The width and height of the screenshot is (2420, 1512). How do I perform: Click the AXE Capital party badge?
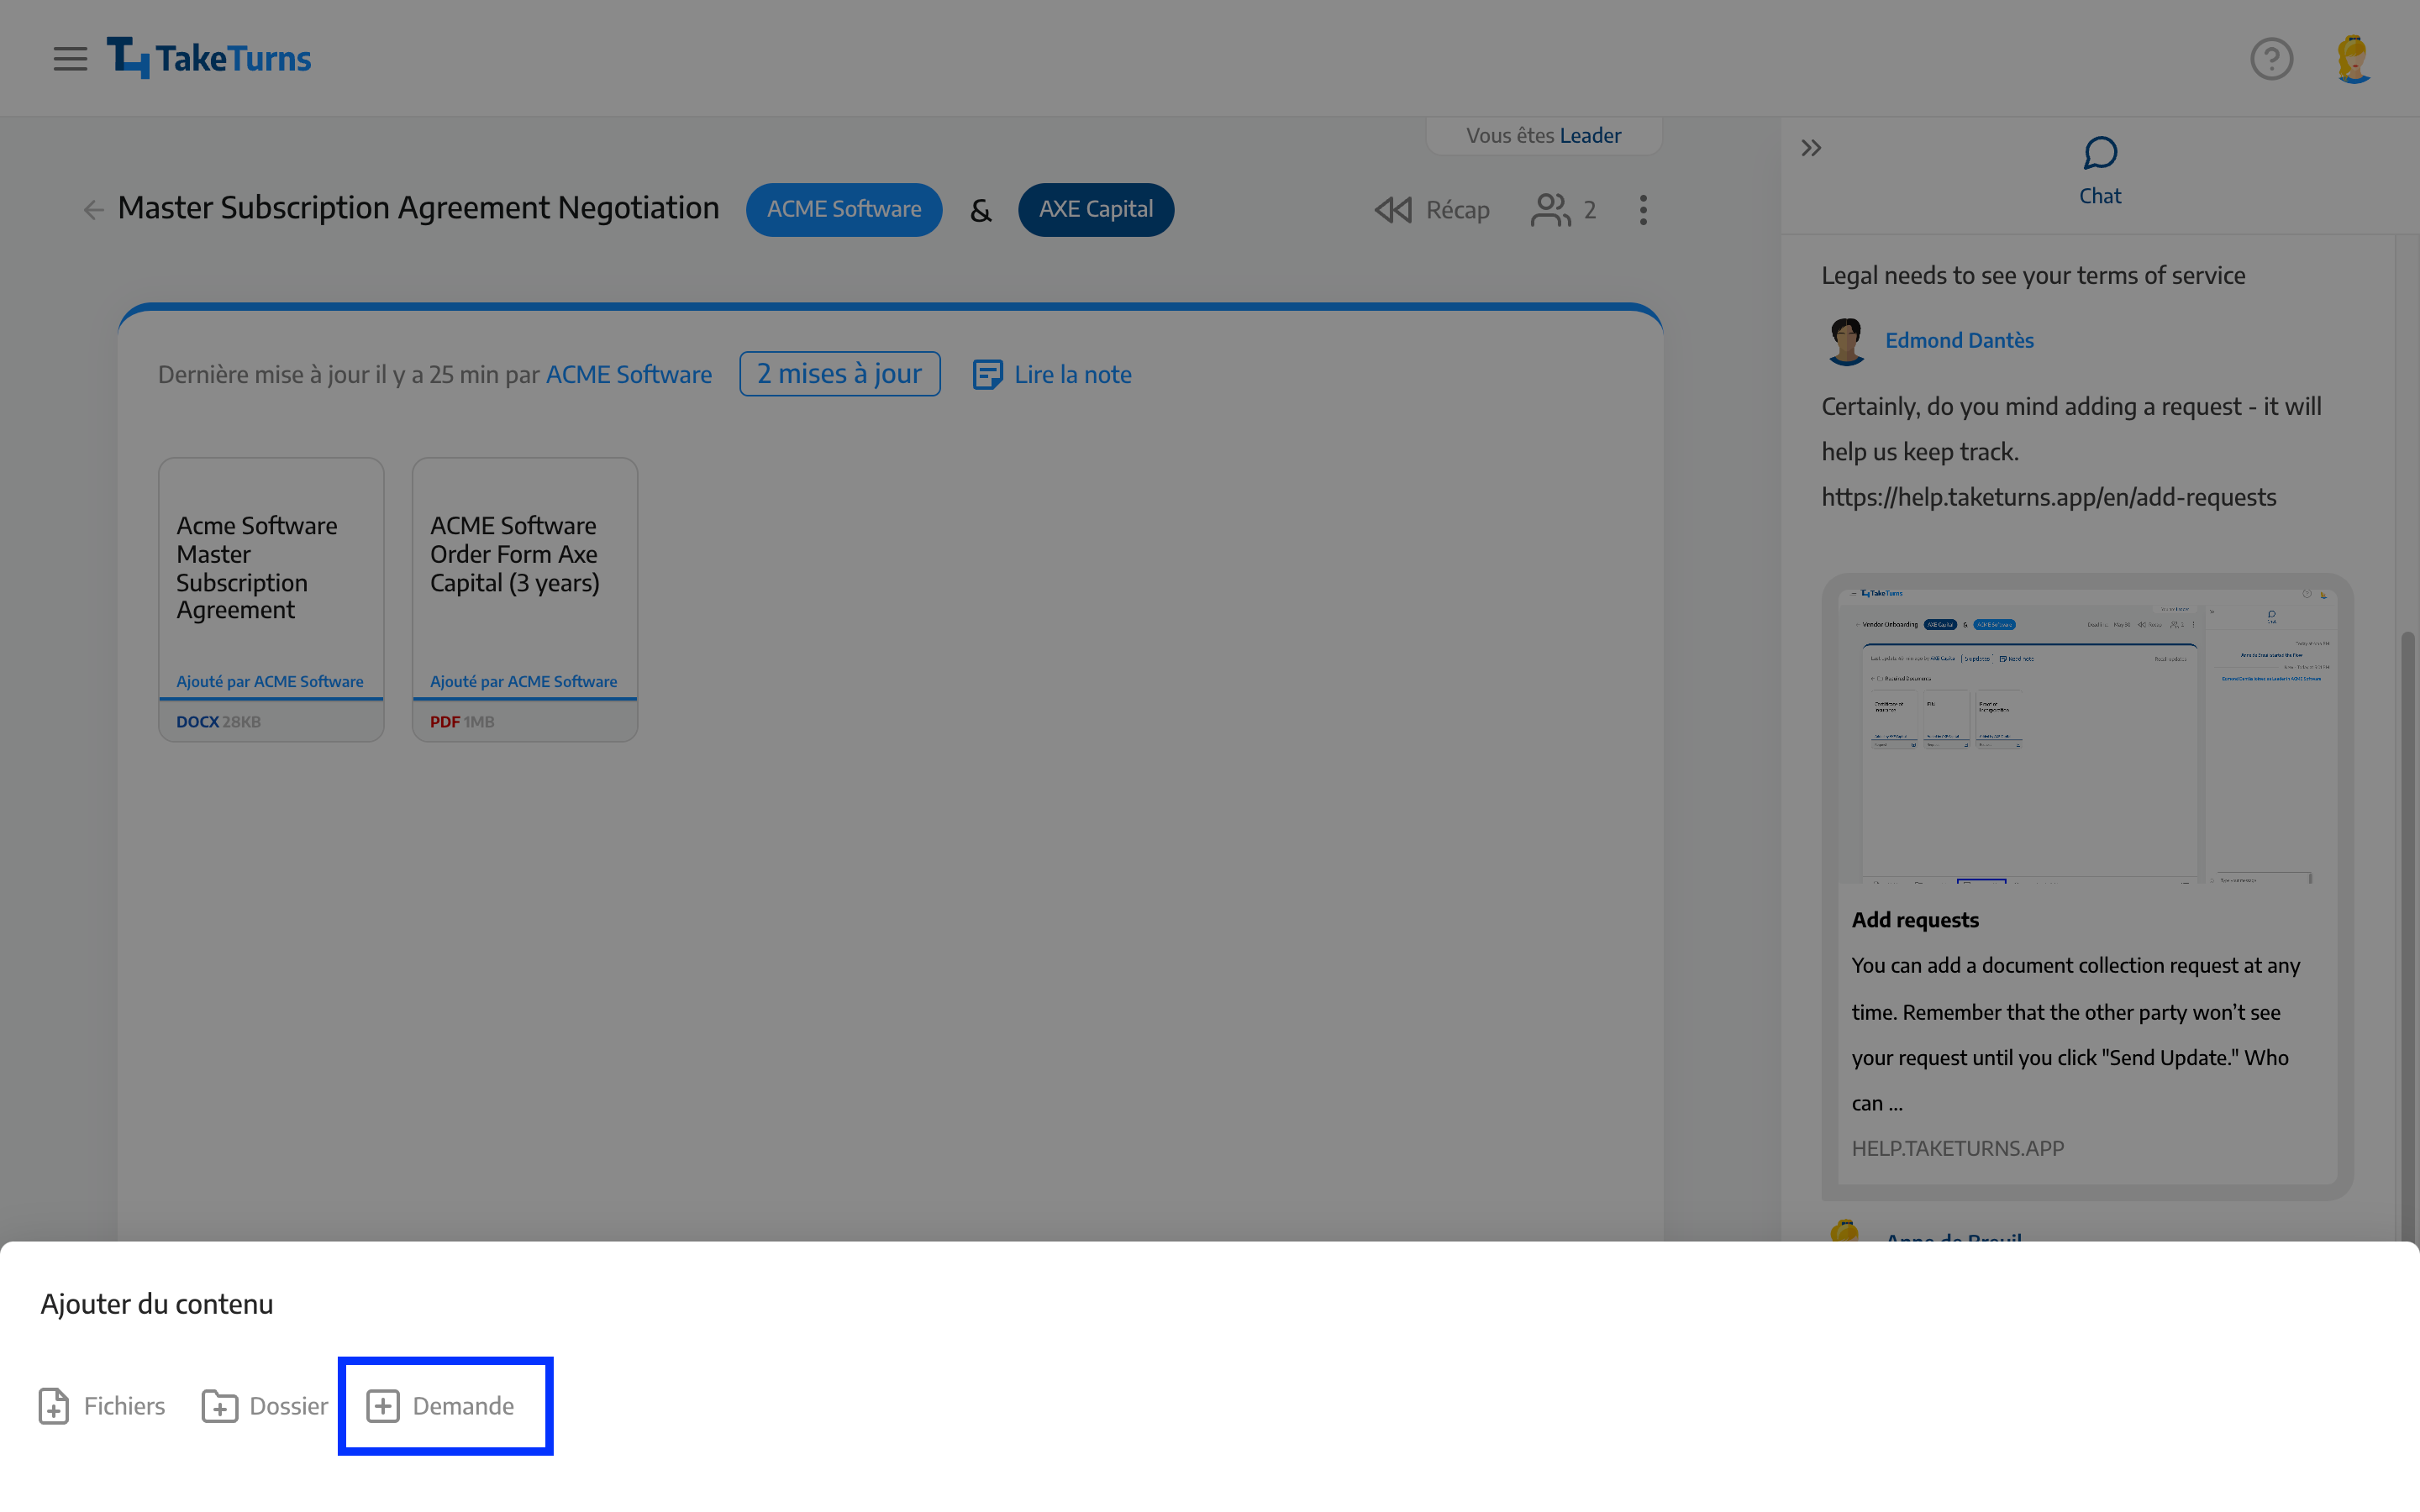tap(1094, 209)
